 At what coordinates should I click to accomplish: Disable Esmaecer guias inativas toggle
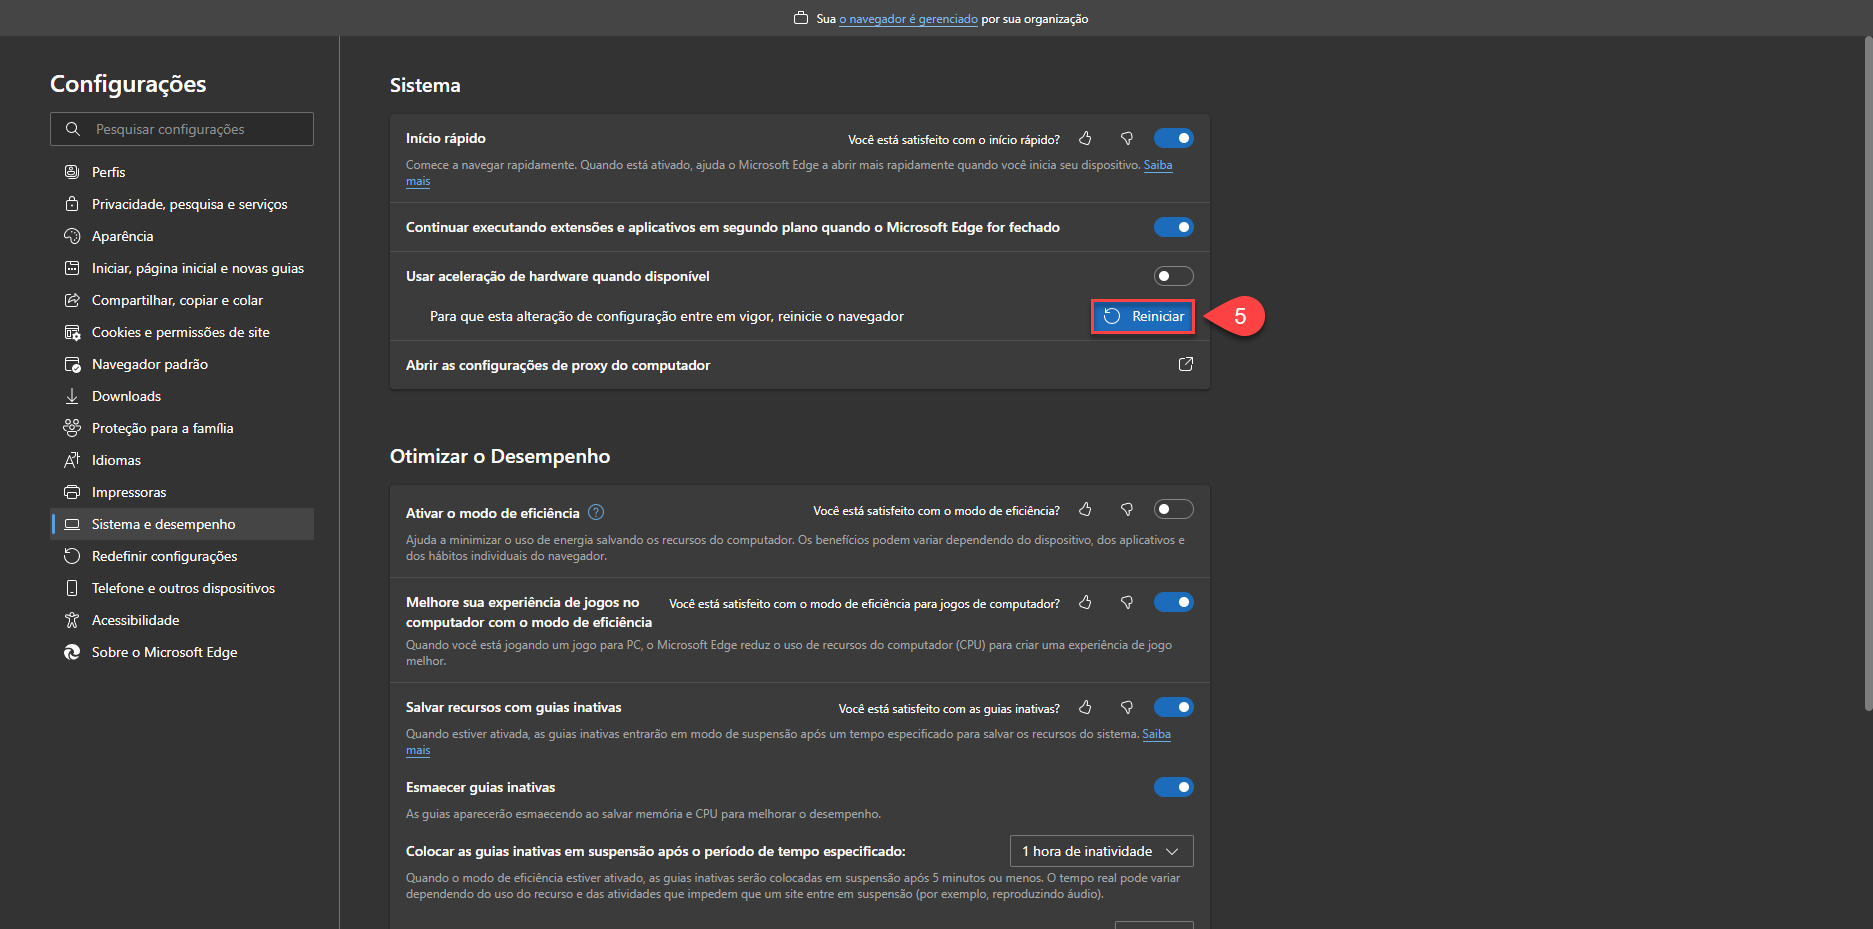click(1173, 788)
